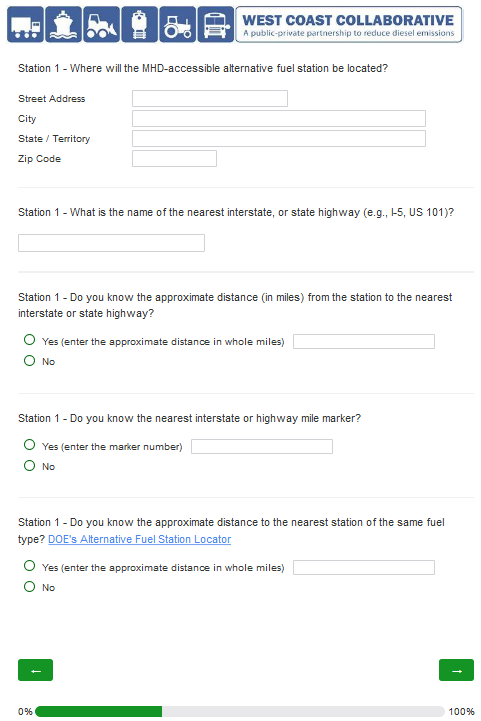Click the tractor icon in header
The height and width of the screenshot is (721, 481).
(x=178, y=24)
